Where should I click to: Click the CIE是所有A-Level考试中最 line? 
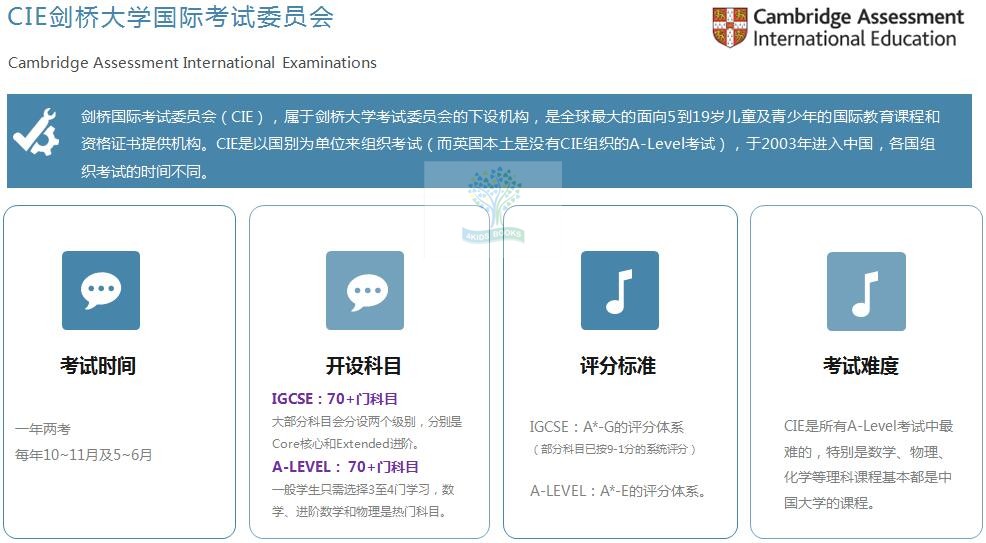[868, 426]
